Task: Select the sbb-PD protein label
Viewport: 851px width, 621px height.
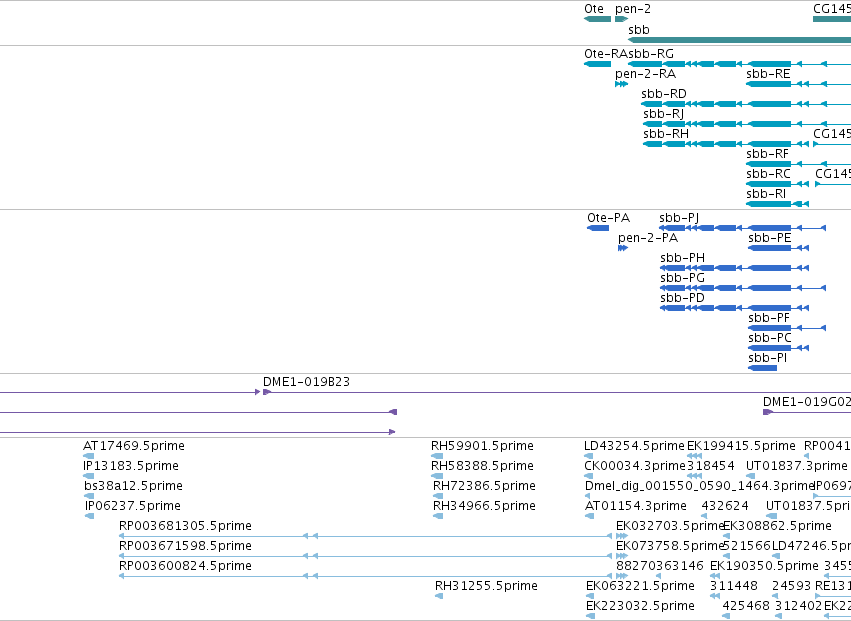Action: [x=682, y=298]
